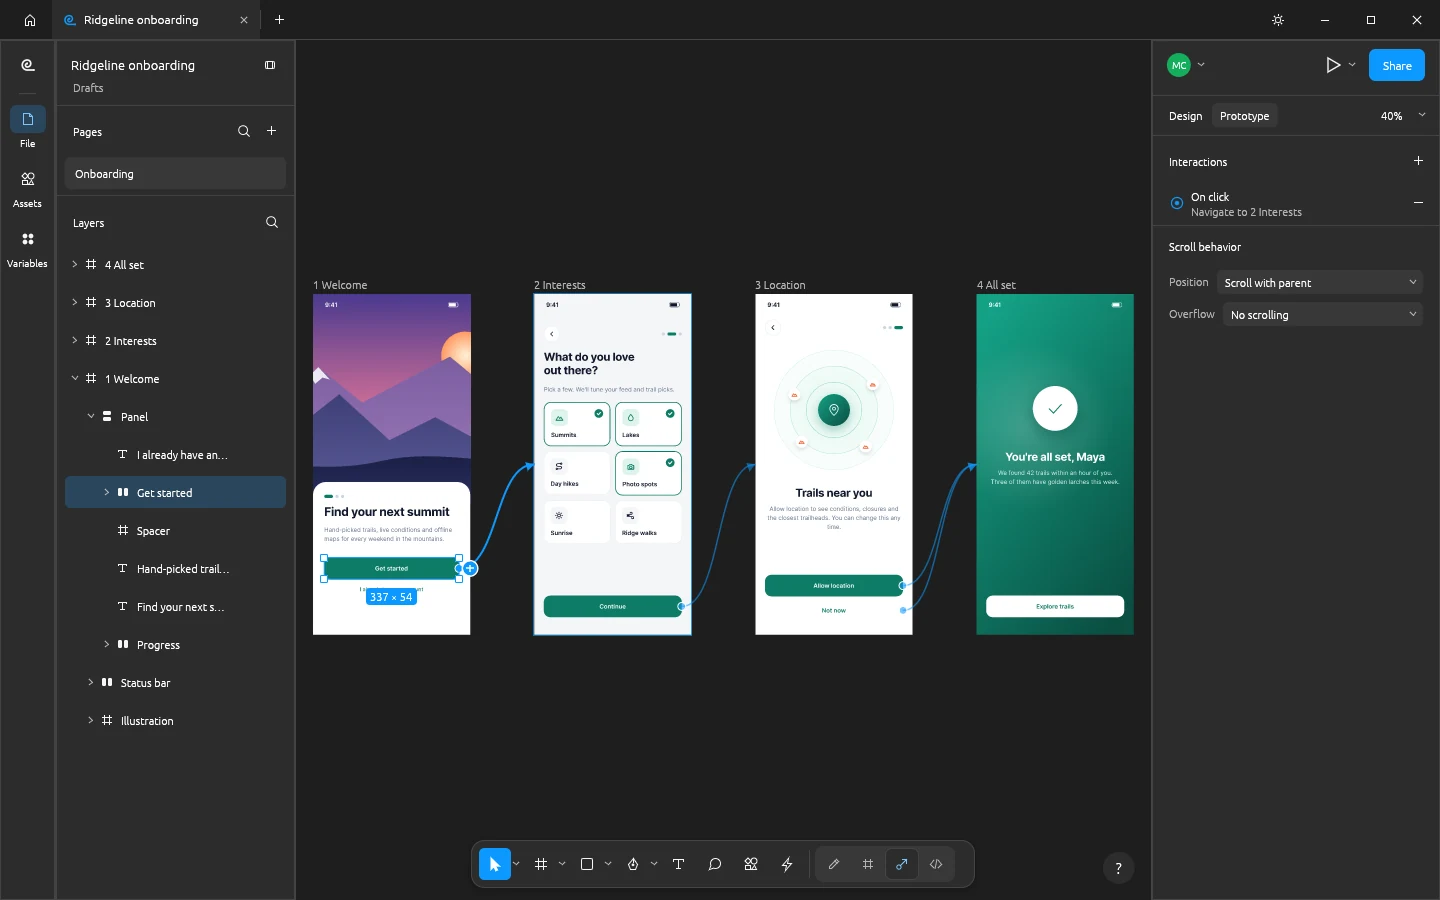The width and height of the screenshot is (1440, 900).
Task: Collapse the left sidebar panel toggle
Action: click(x=270, y=65)
